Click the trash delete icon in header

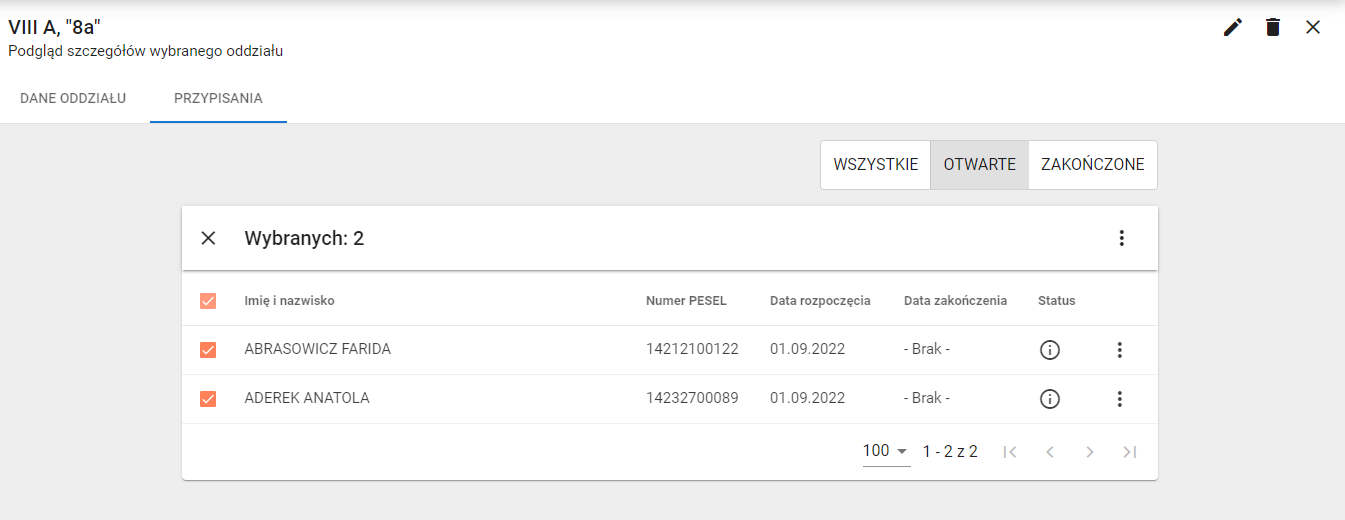tap(1273, 28)
